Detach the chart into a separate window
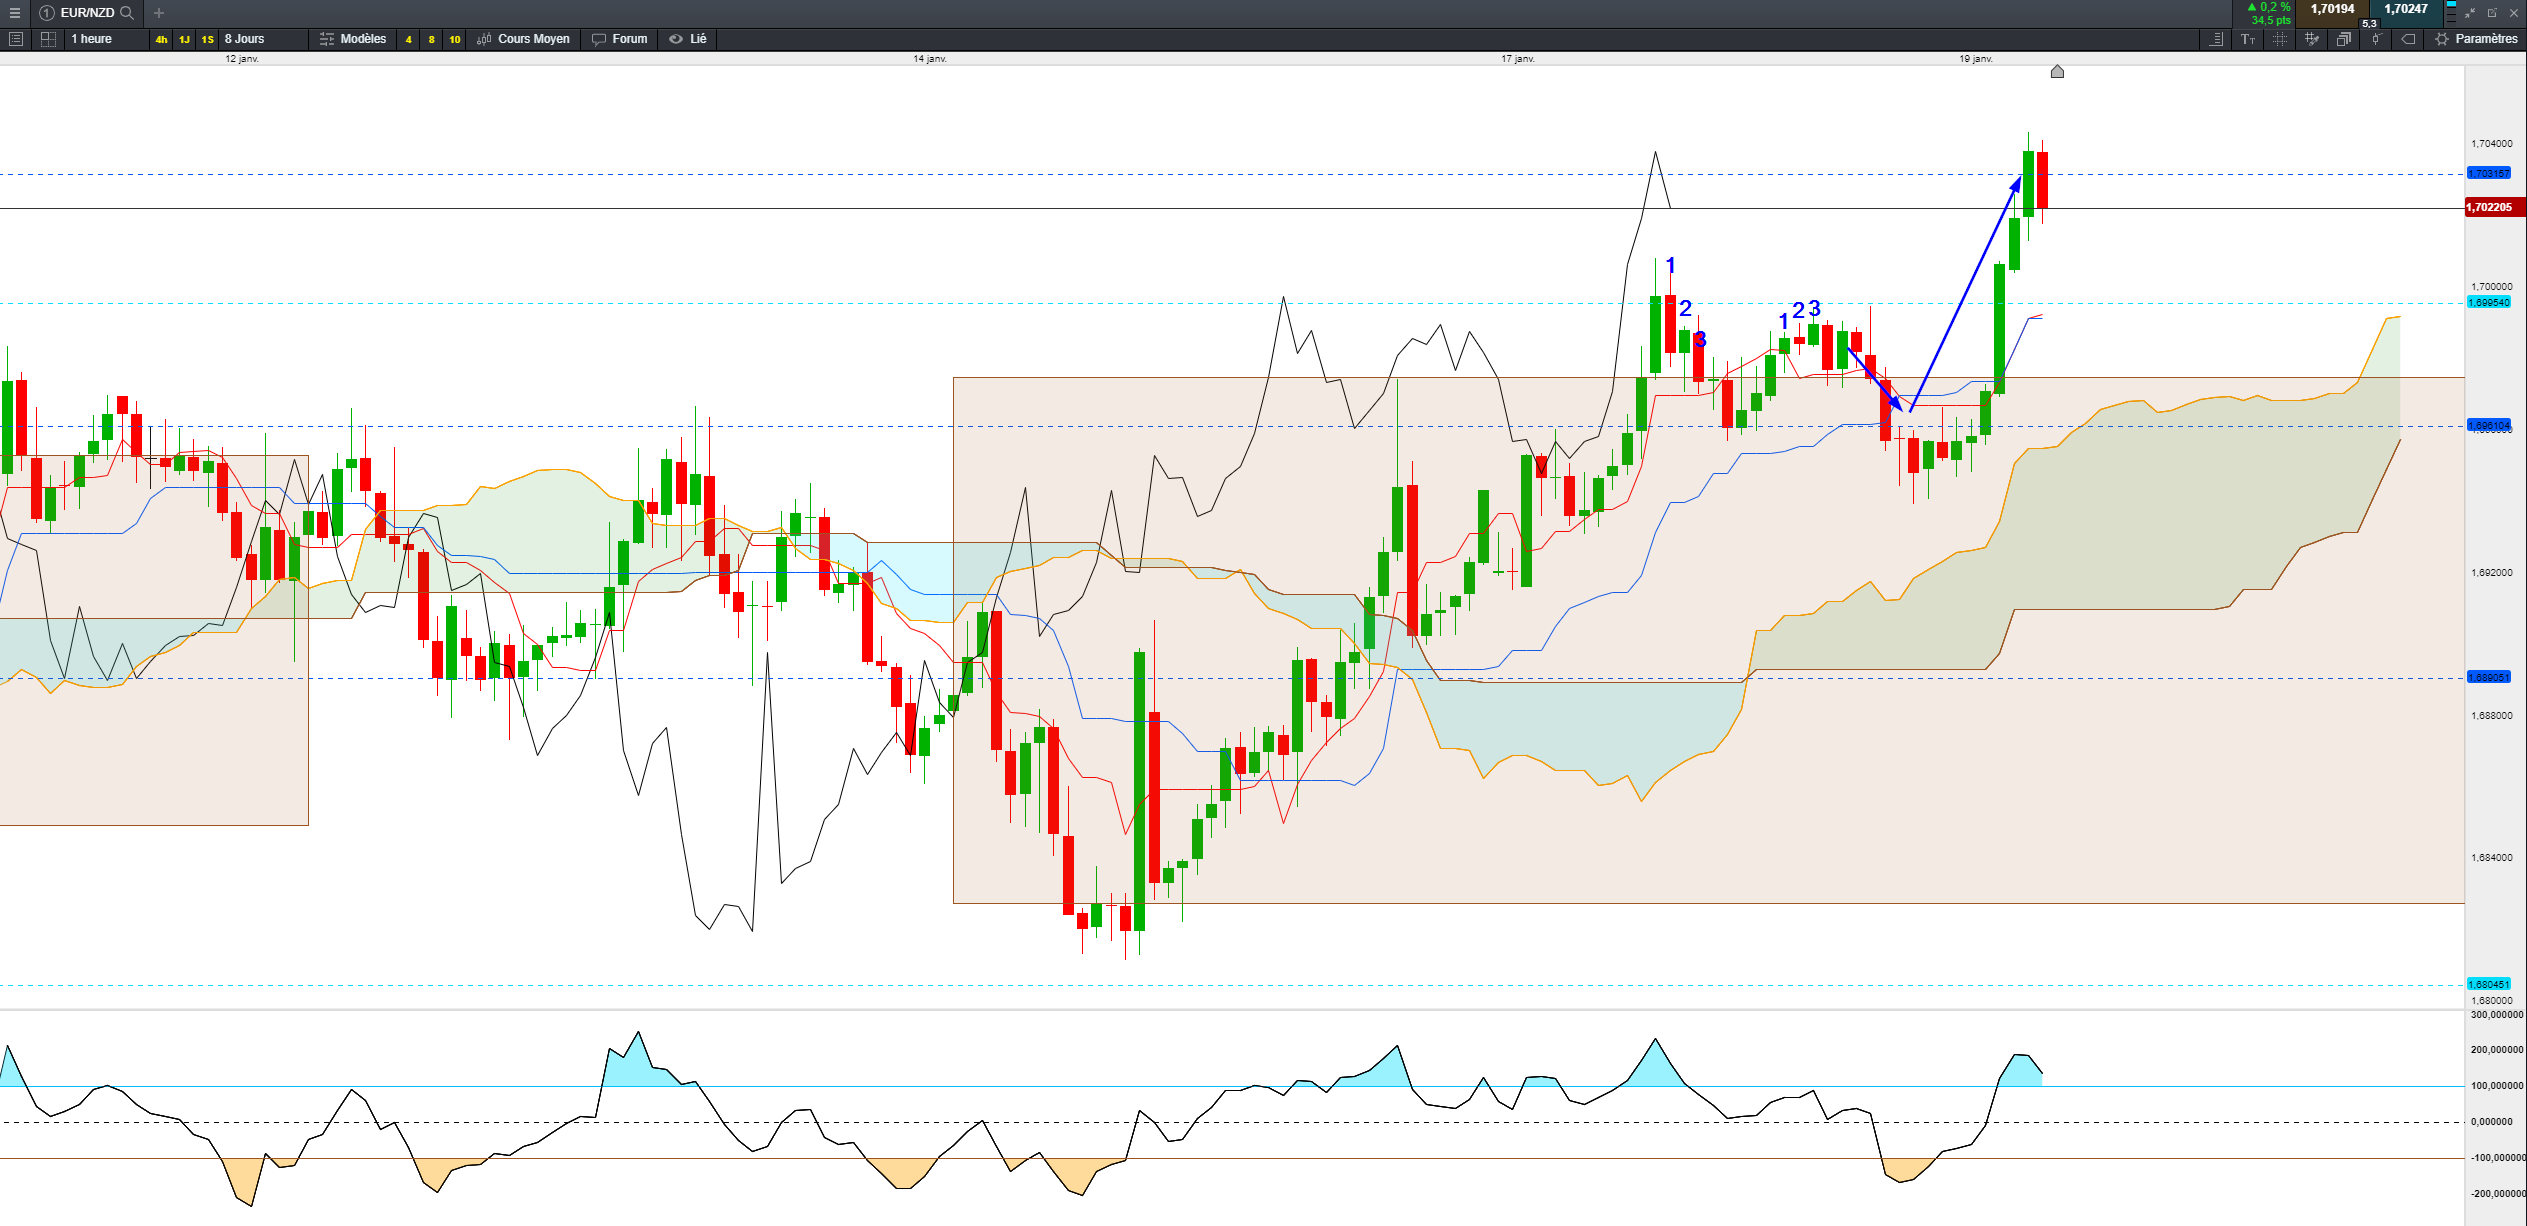The height and width of the screenshot is (1226, 2527). [2492, 13]
